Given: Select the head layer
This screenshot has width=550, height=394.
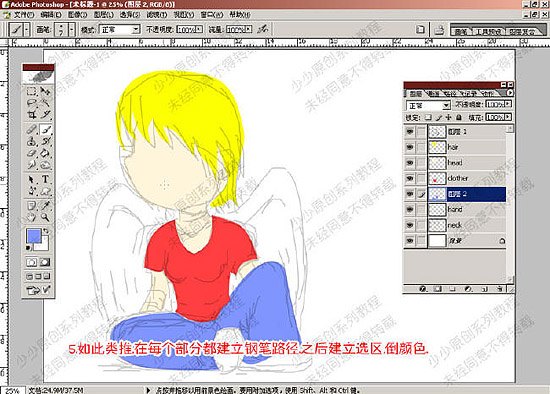Looking at the screenshot, I should pyautogui.click(x=467, y=163).
